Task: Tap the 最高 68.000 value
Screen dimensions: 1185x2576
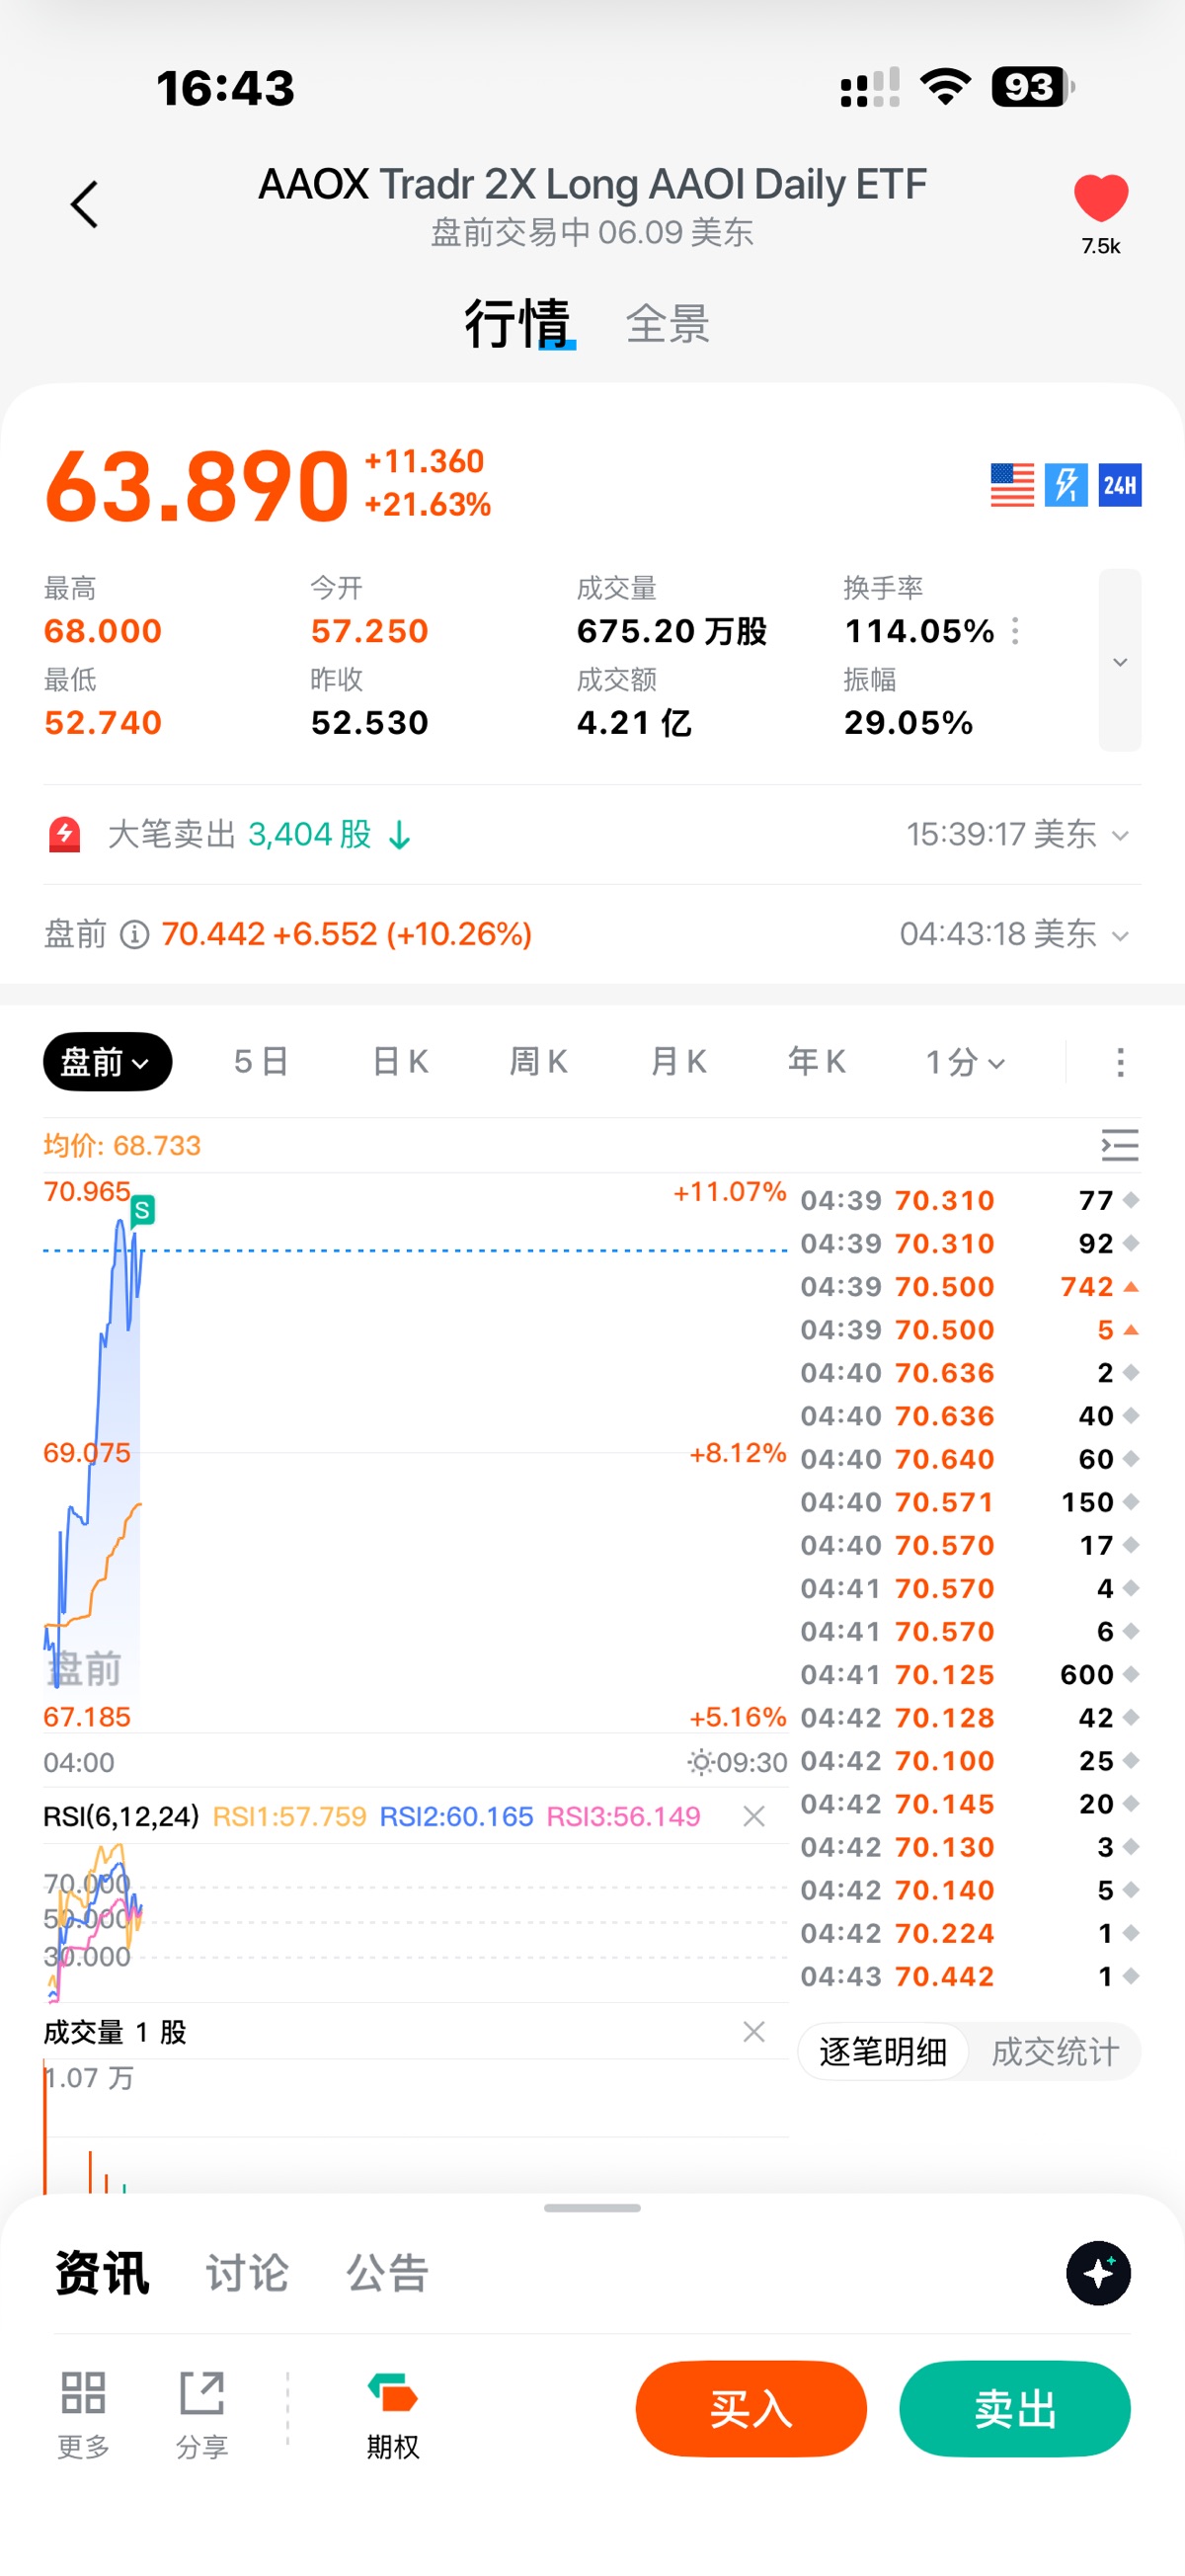Action: 103,631
